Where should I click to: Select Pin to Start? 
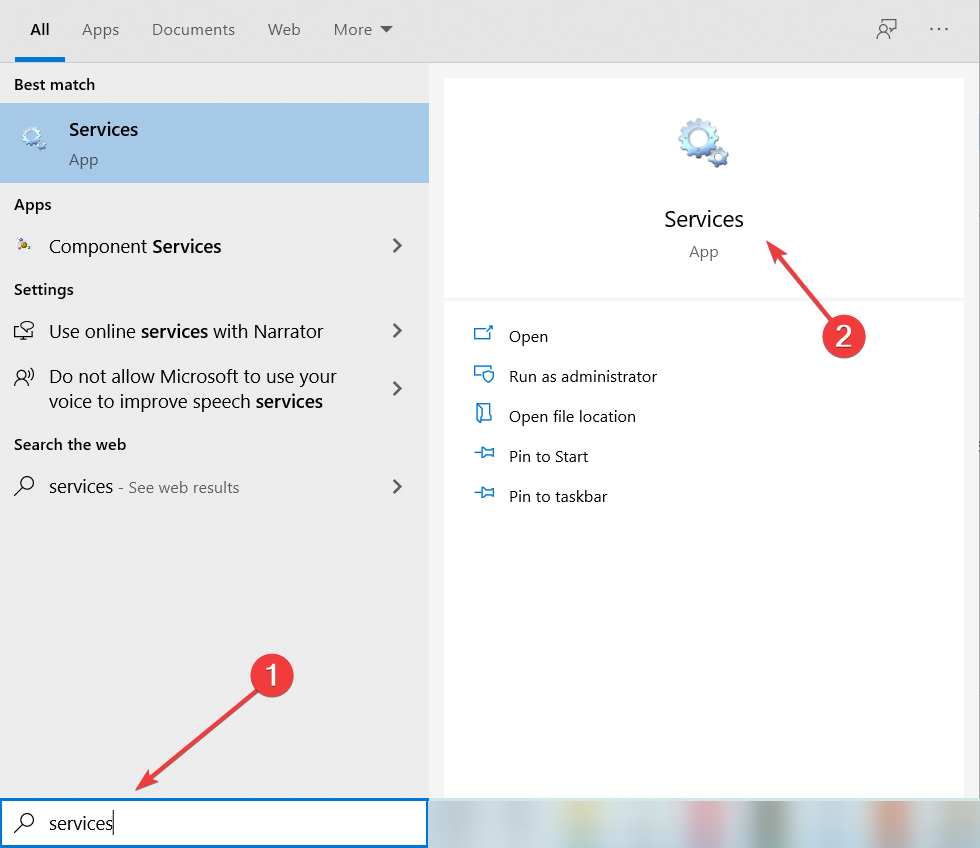pos(548,456)
